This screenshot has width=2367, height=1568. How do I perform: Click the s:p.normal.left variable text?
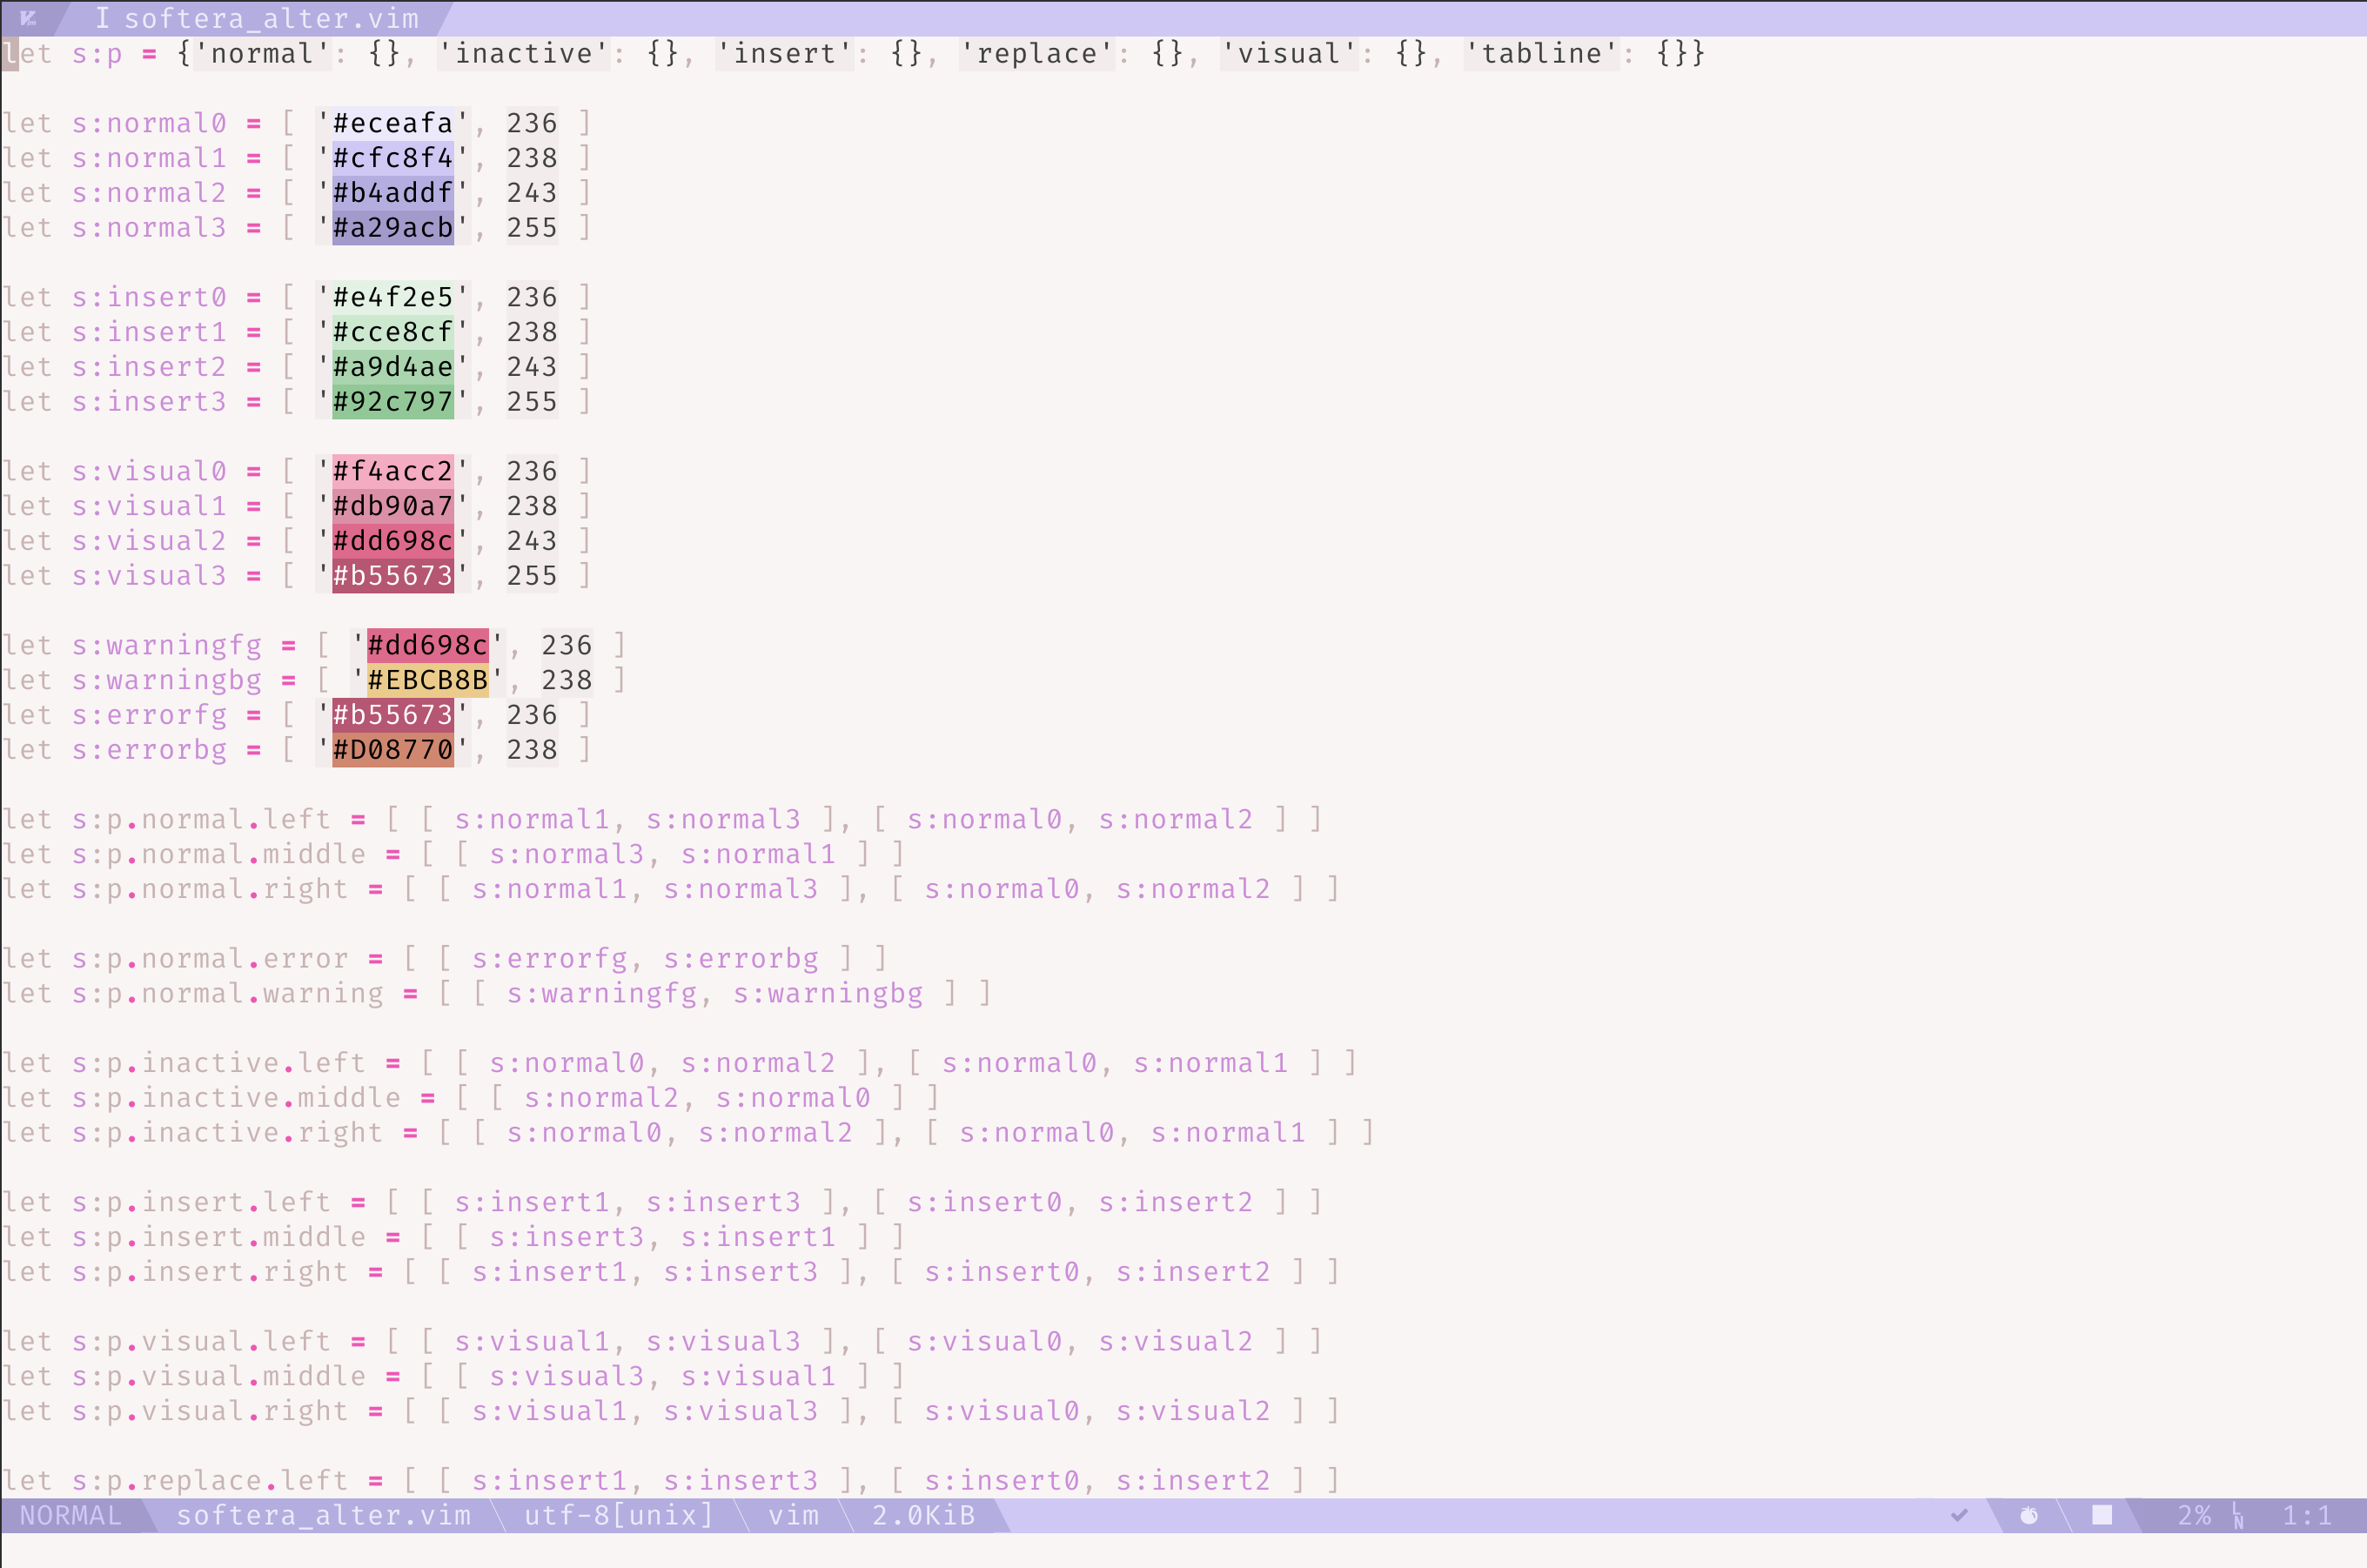tap(200, 818)
